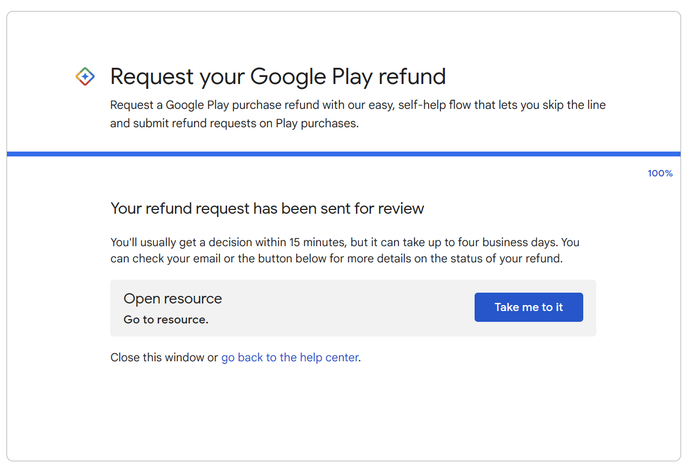
Task: Click the line mentioning "self-help flow"
Action: [x=358, y=105]
